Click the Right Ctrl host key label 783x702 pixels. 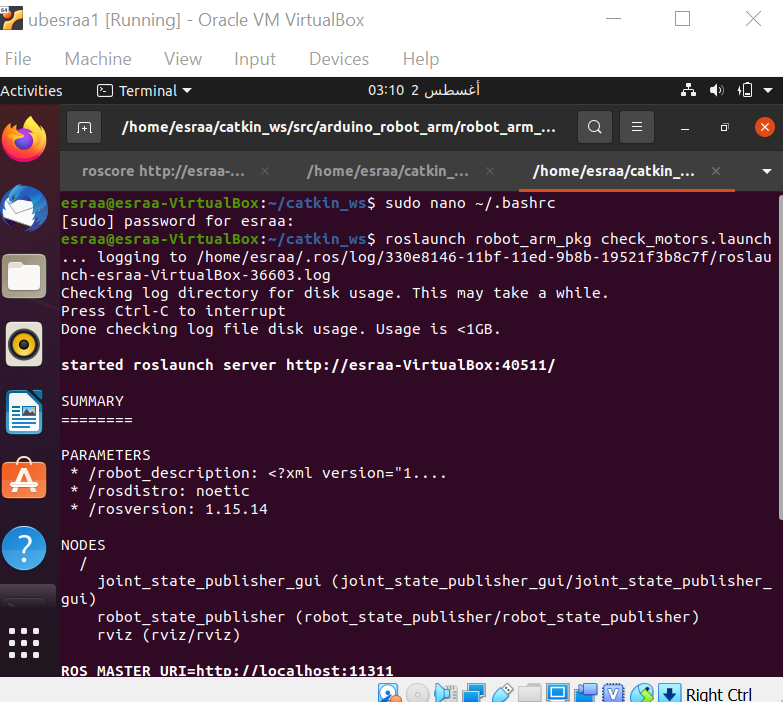click(x=719, y=694)
